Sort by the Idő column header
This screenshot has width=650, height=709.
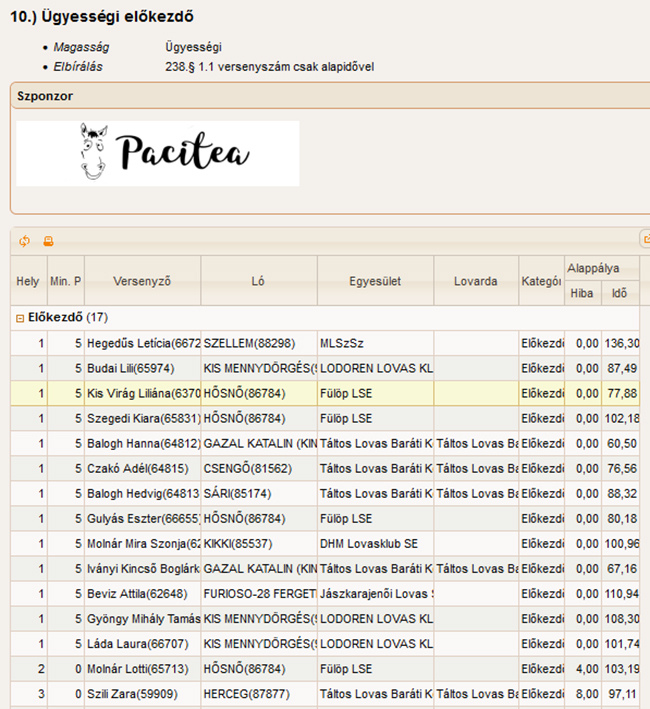tap(620, 293)
